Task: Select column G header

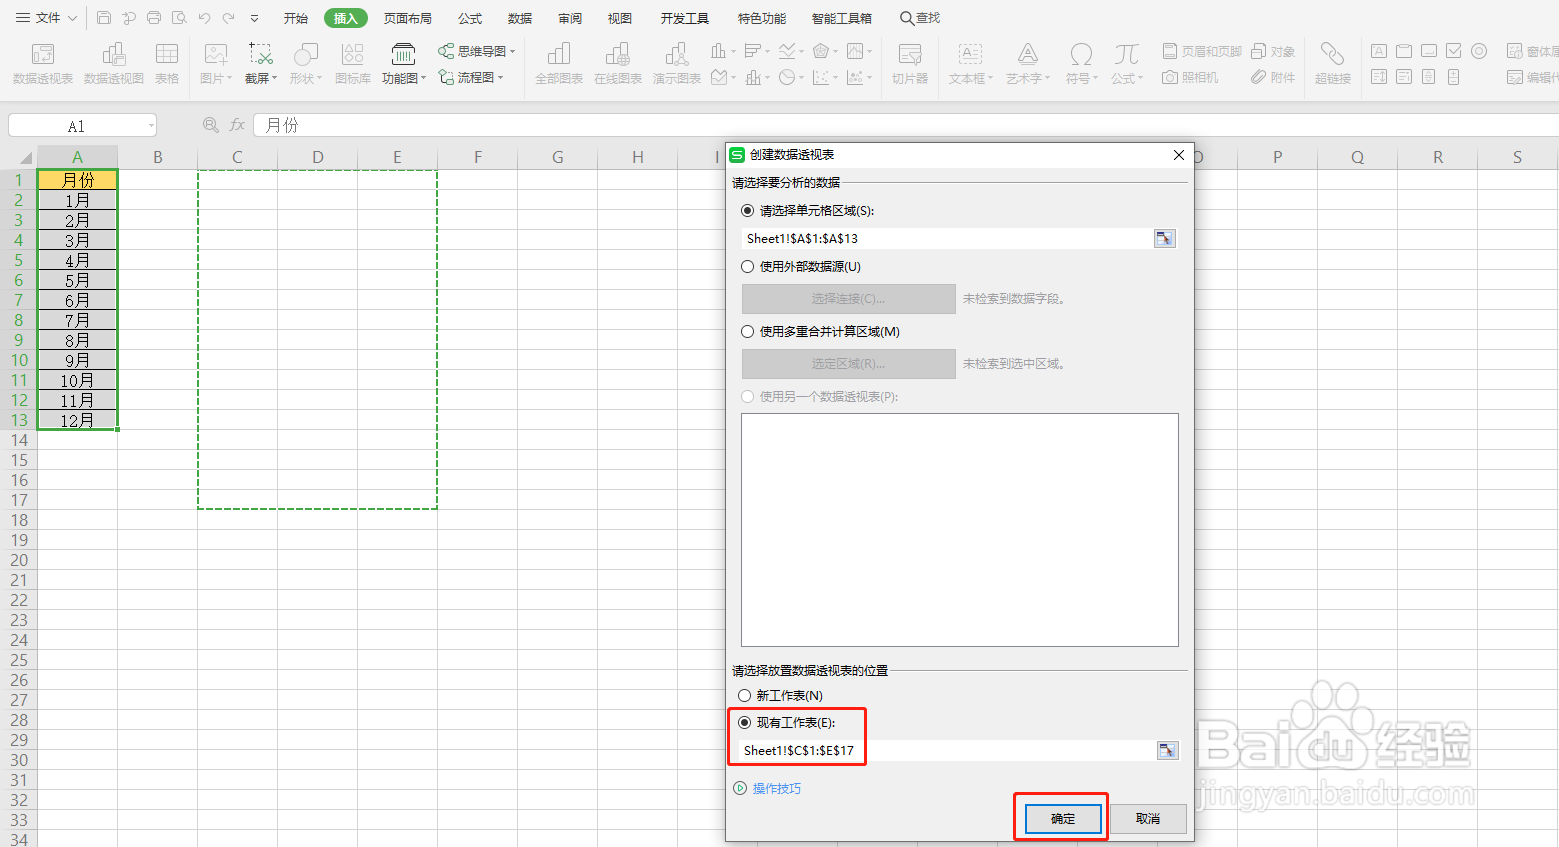Action: 557,157
